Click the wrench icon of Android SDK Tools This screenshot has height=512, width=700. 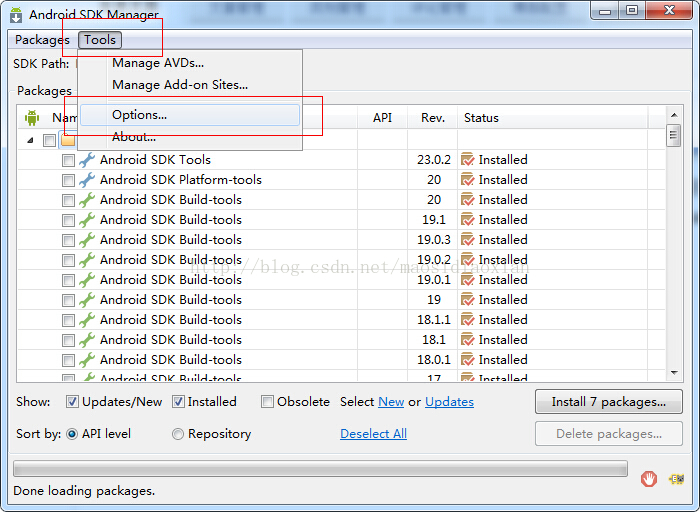pyautogui.click(x=87, y=160)
